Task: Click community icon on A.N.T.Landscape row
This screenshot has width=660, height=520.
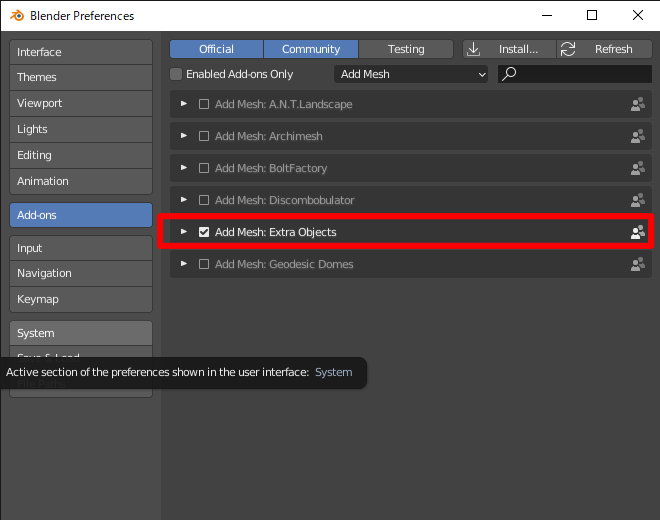Action: pos(638,104)
